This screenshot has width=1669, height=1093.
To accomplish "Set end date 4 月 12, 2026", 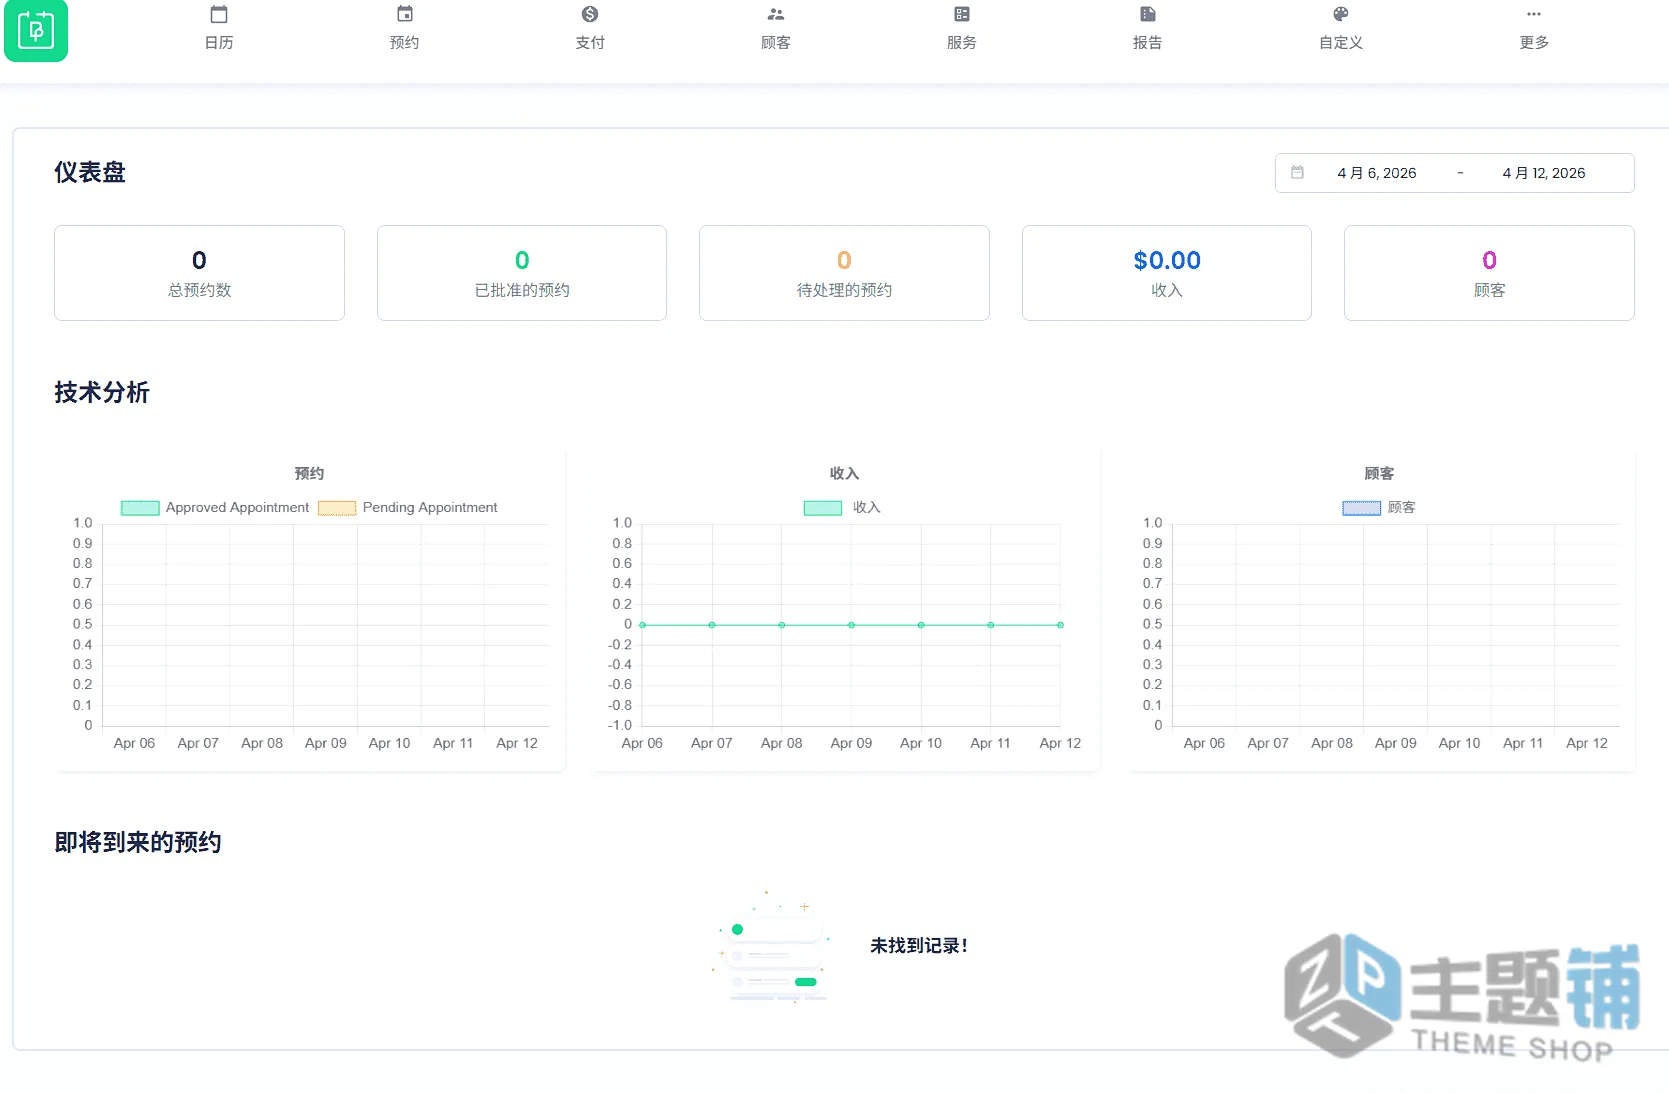I will click(x=1544, y=173).
